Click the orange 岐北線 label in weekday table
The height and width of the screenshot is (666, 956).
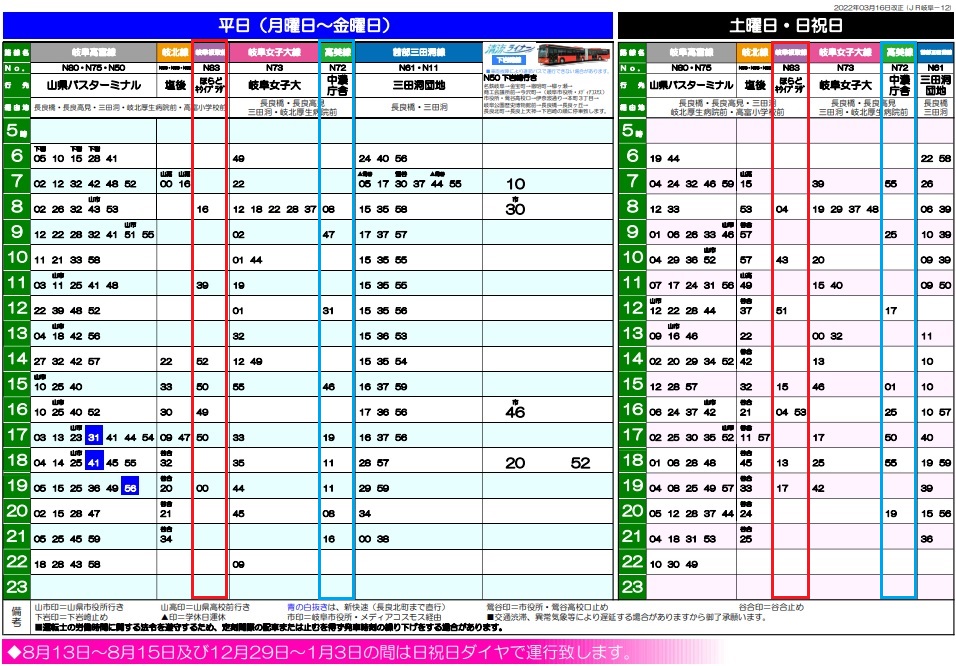[x=173, y=50]
